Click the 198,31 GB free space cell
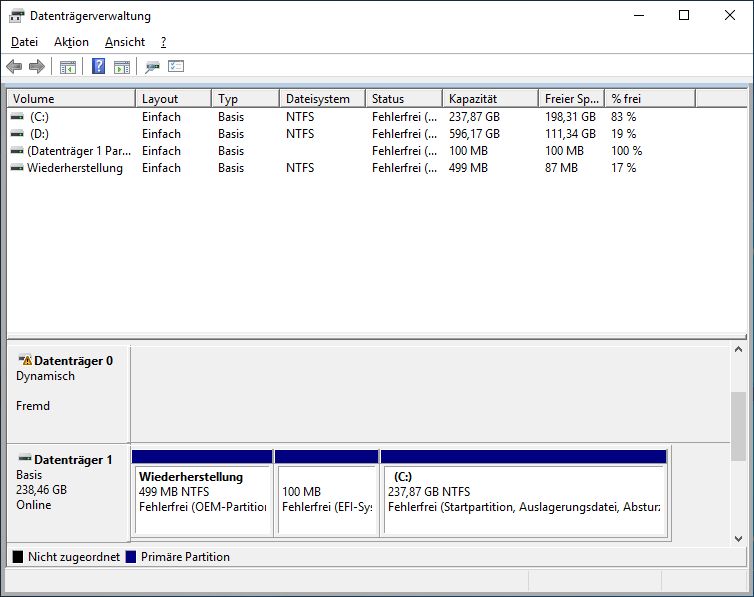Screen dimensions: 754x597 pos(570,117)
